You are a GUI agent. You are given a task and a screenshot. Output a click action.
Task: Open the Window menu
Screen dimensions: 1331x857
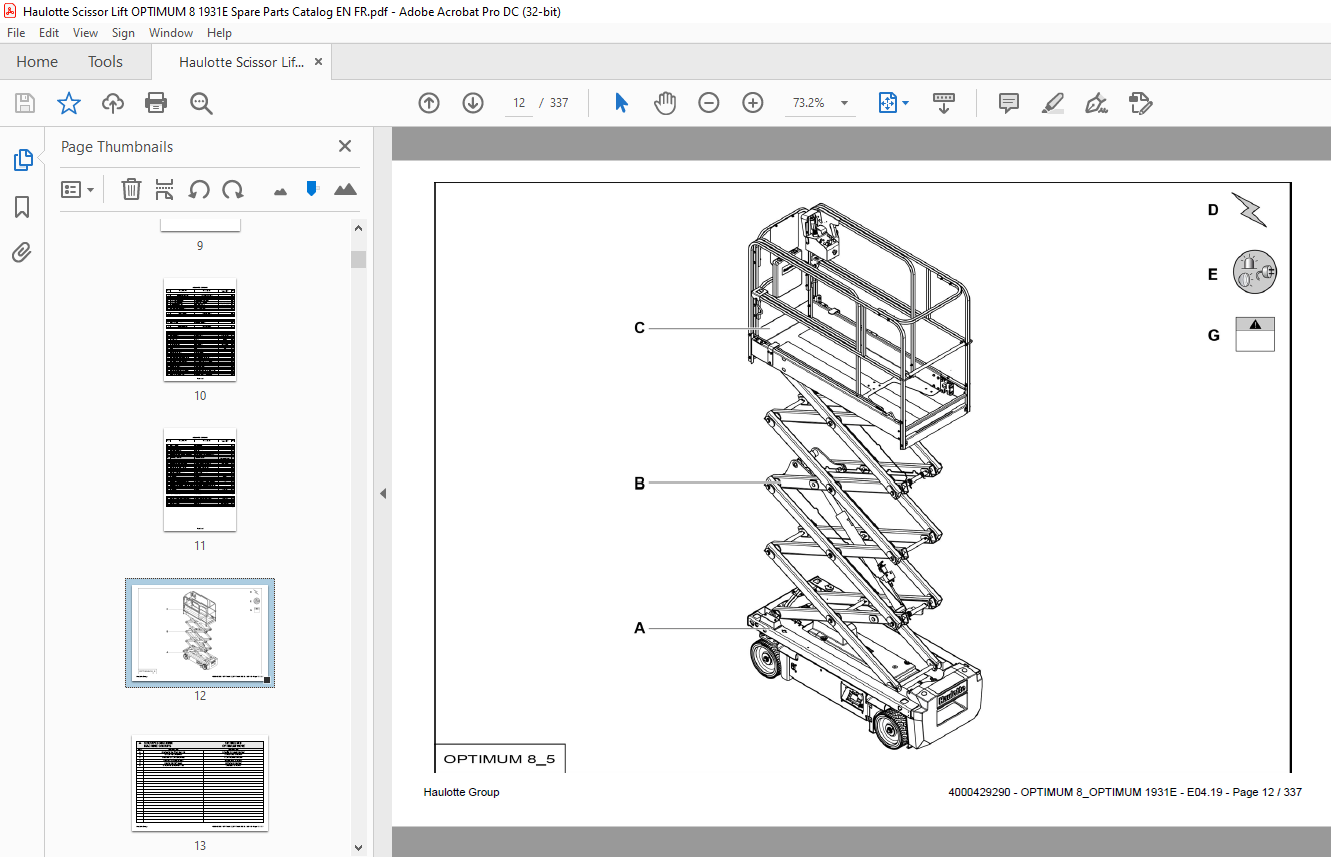pyautogui.click(x=171, y=33)
